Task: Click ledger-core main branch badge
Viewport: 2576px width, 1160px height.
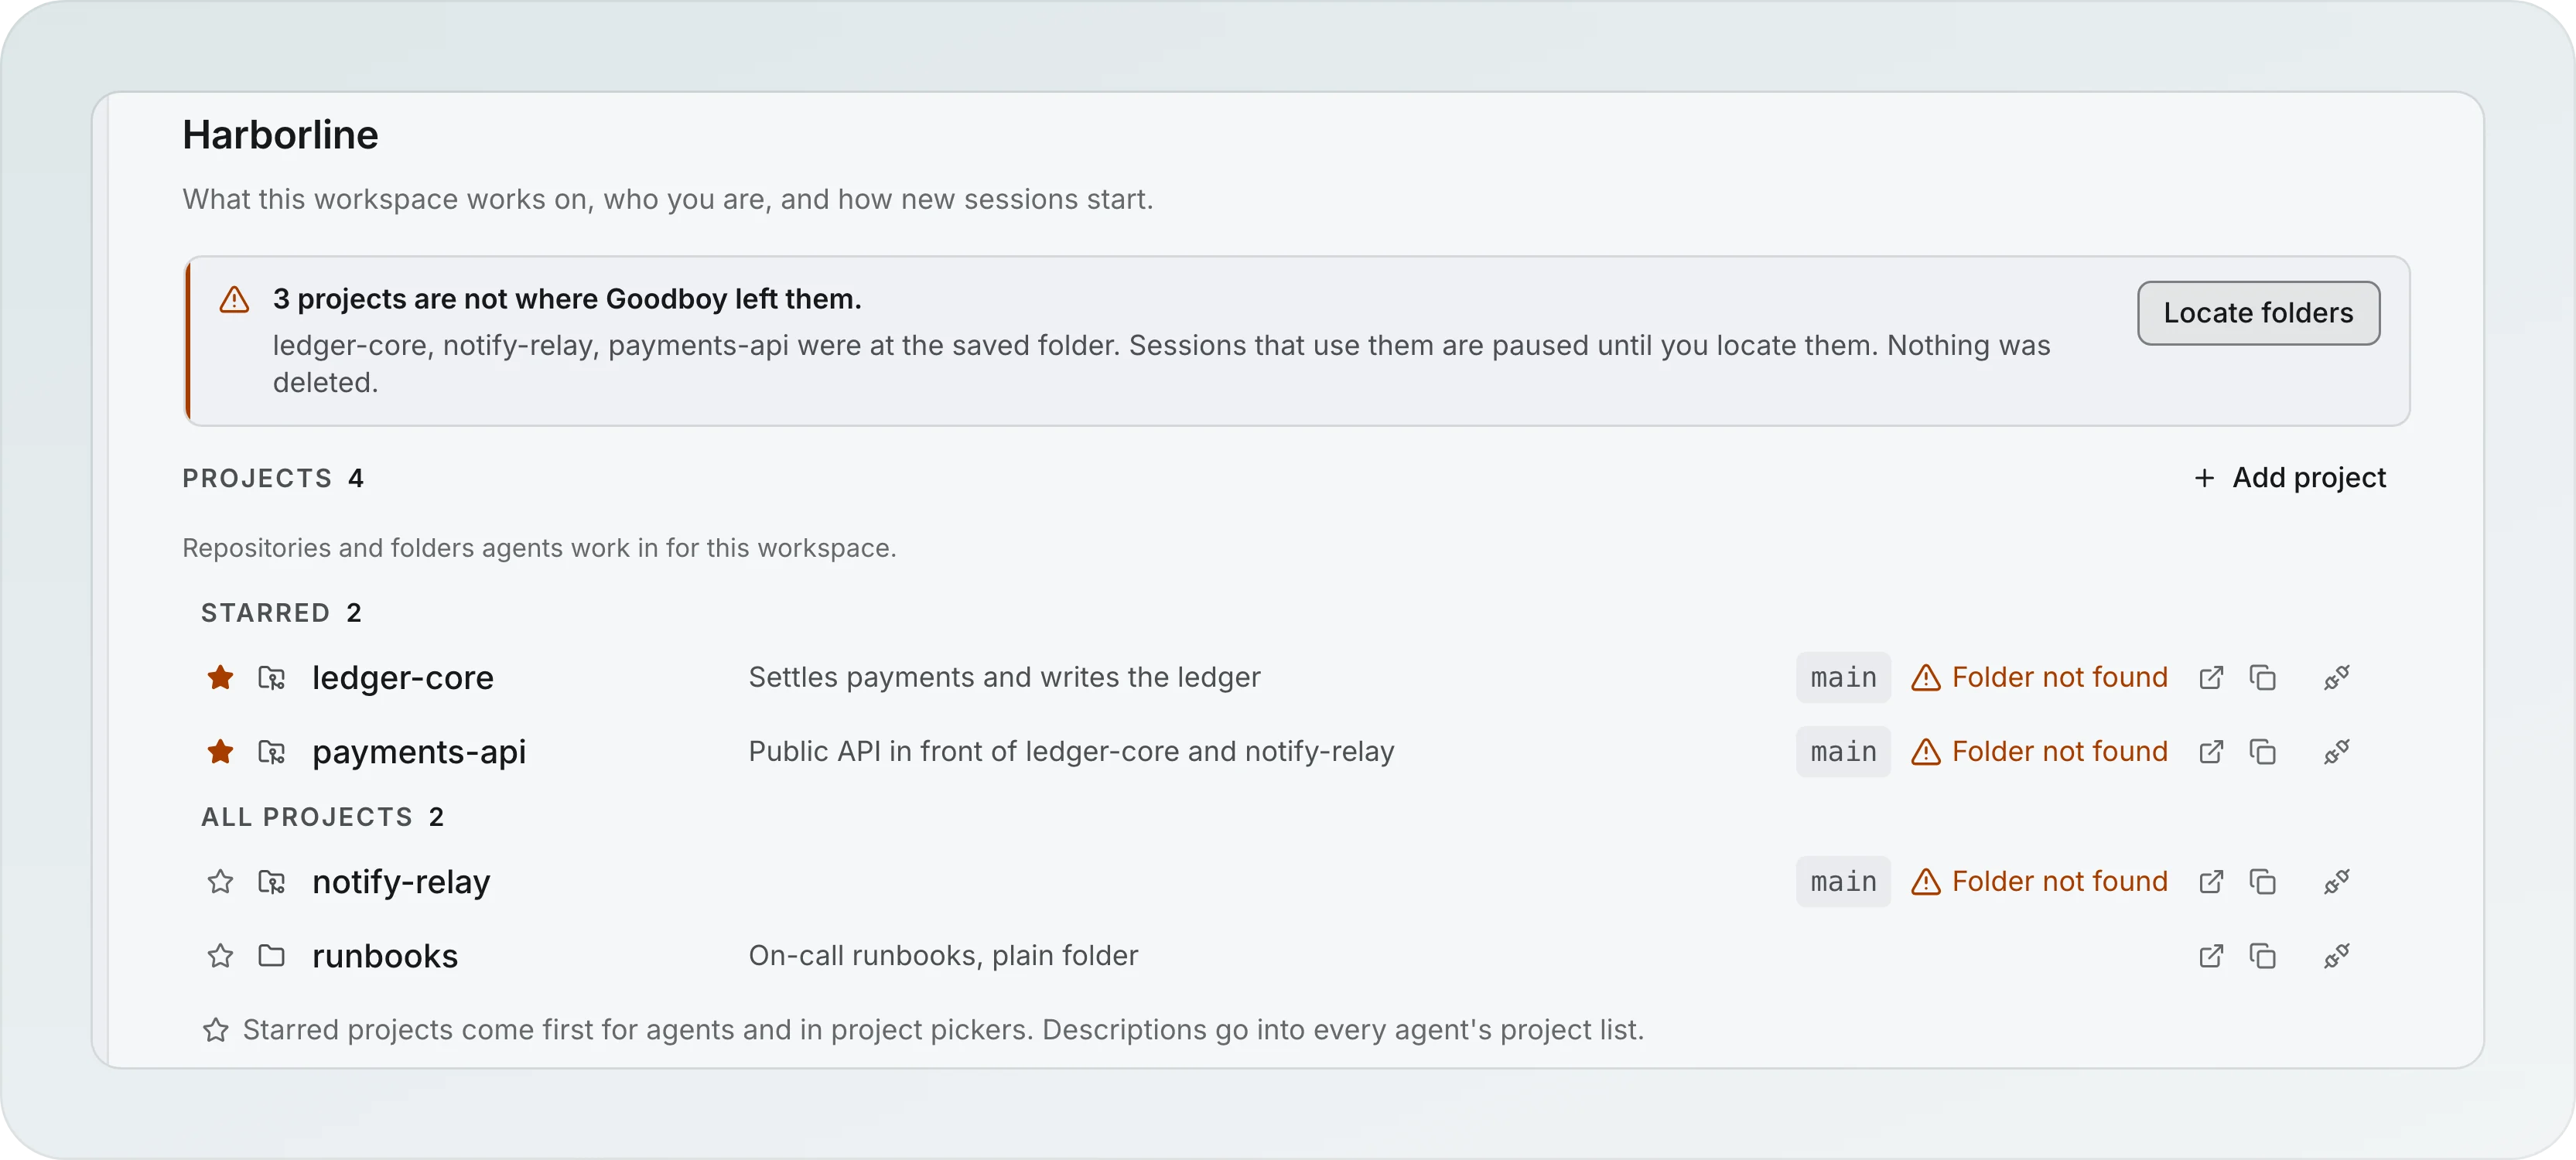Action: (1843, 678)
